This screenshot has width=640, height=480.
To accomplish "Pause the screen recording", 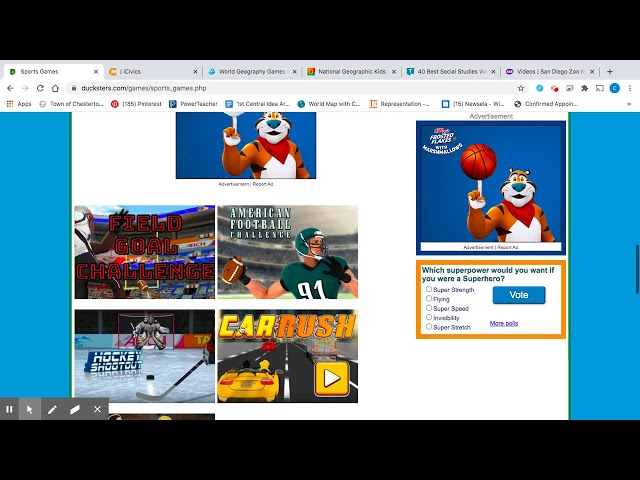I will coord(9,409).
